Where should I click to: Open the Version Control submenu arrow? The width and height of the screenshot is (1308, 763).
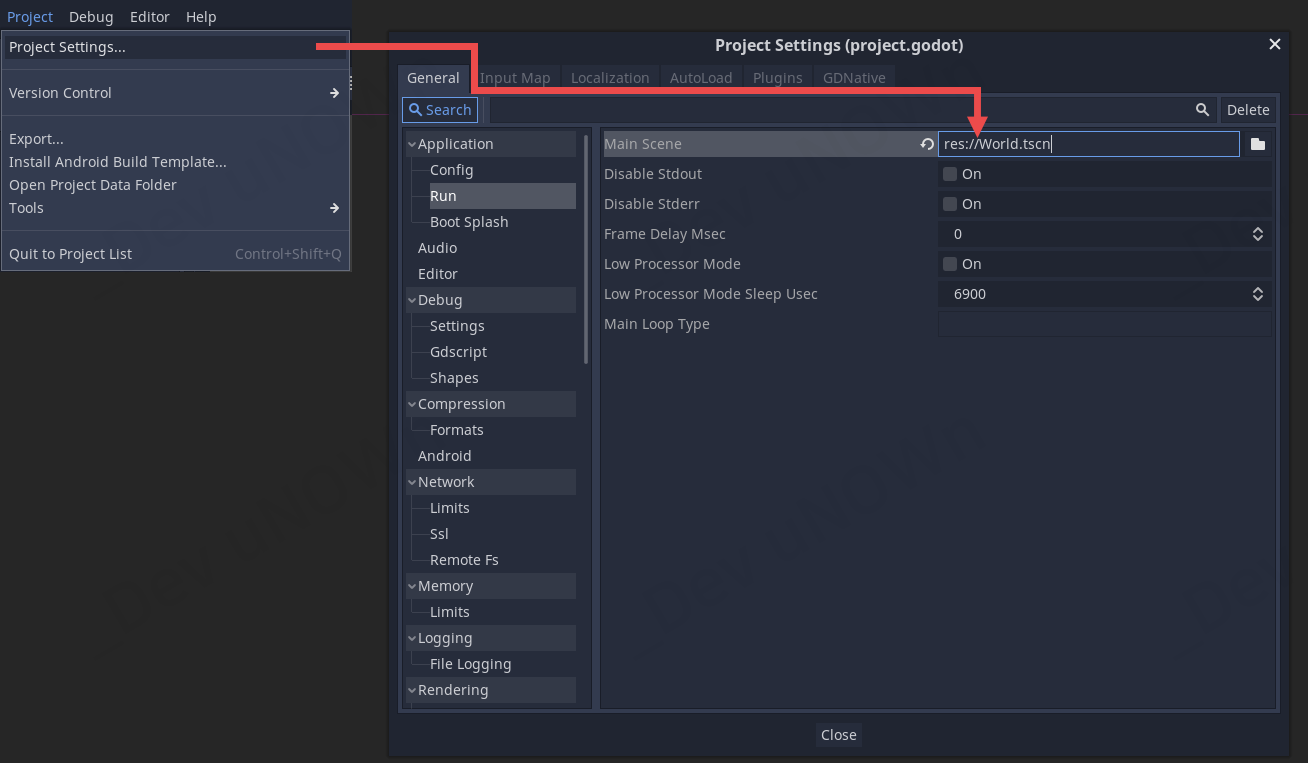335,93
